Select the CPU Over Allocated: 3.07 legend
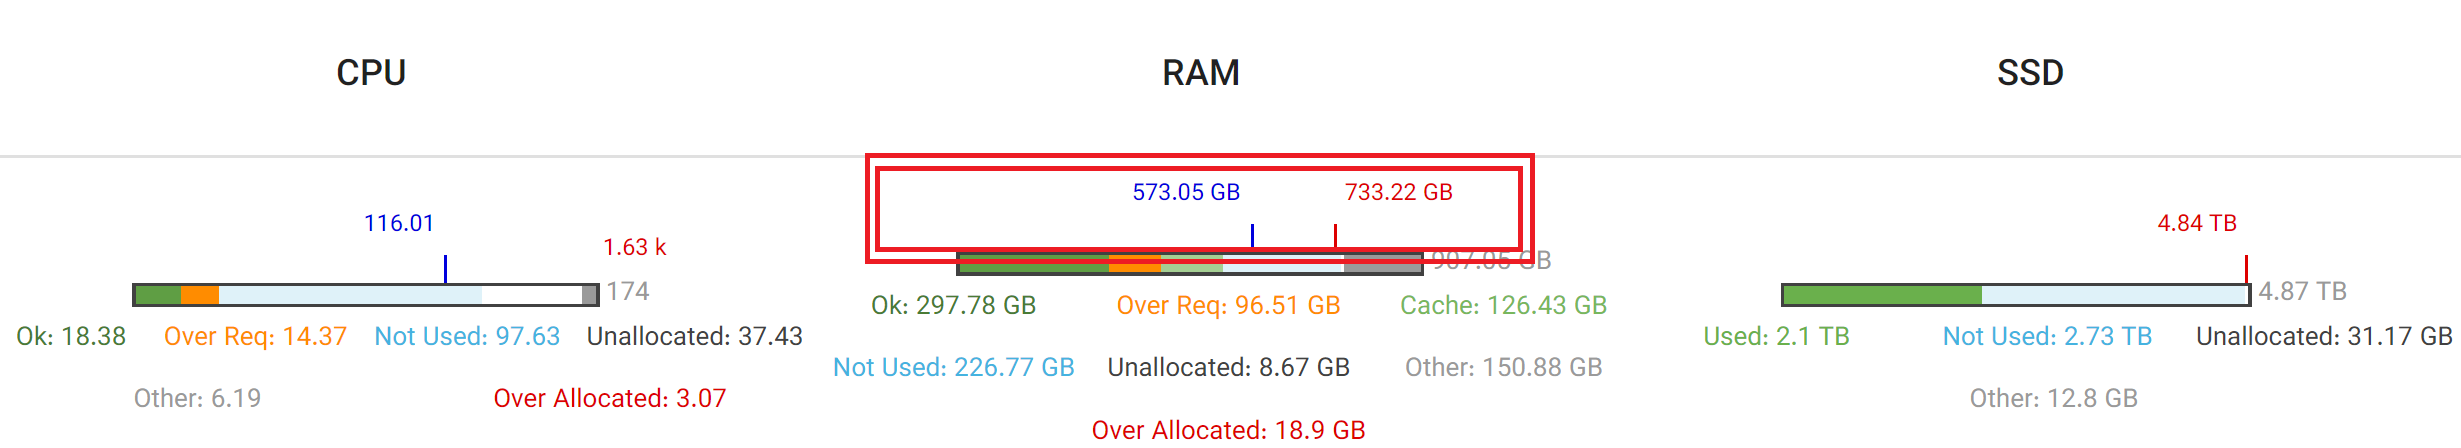 [610, 398]
